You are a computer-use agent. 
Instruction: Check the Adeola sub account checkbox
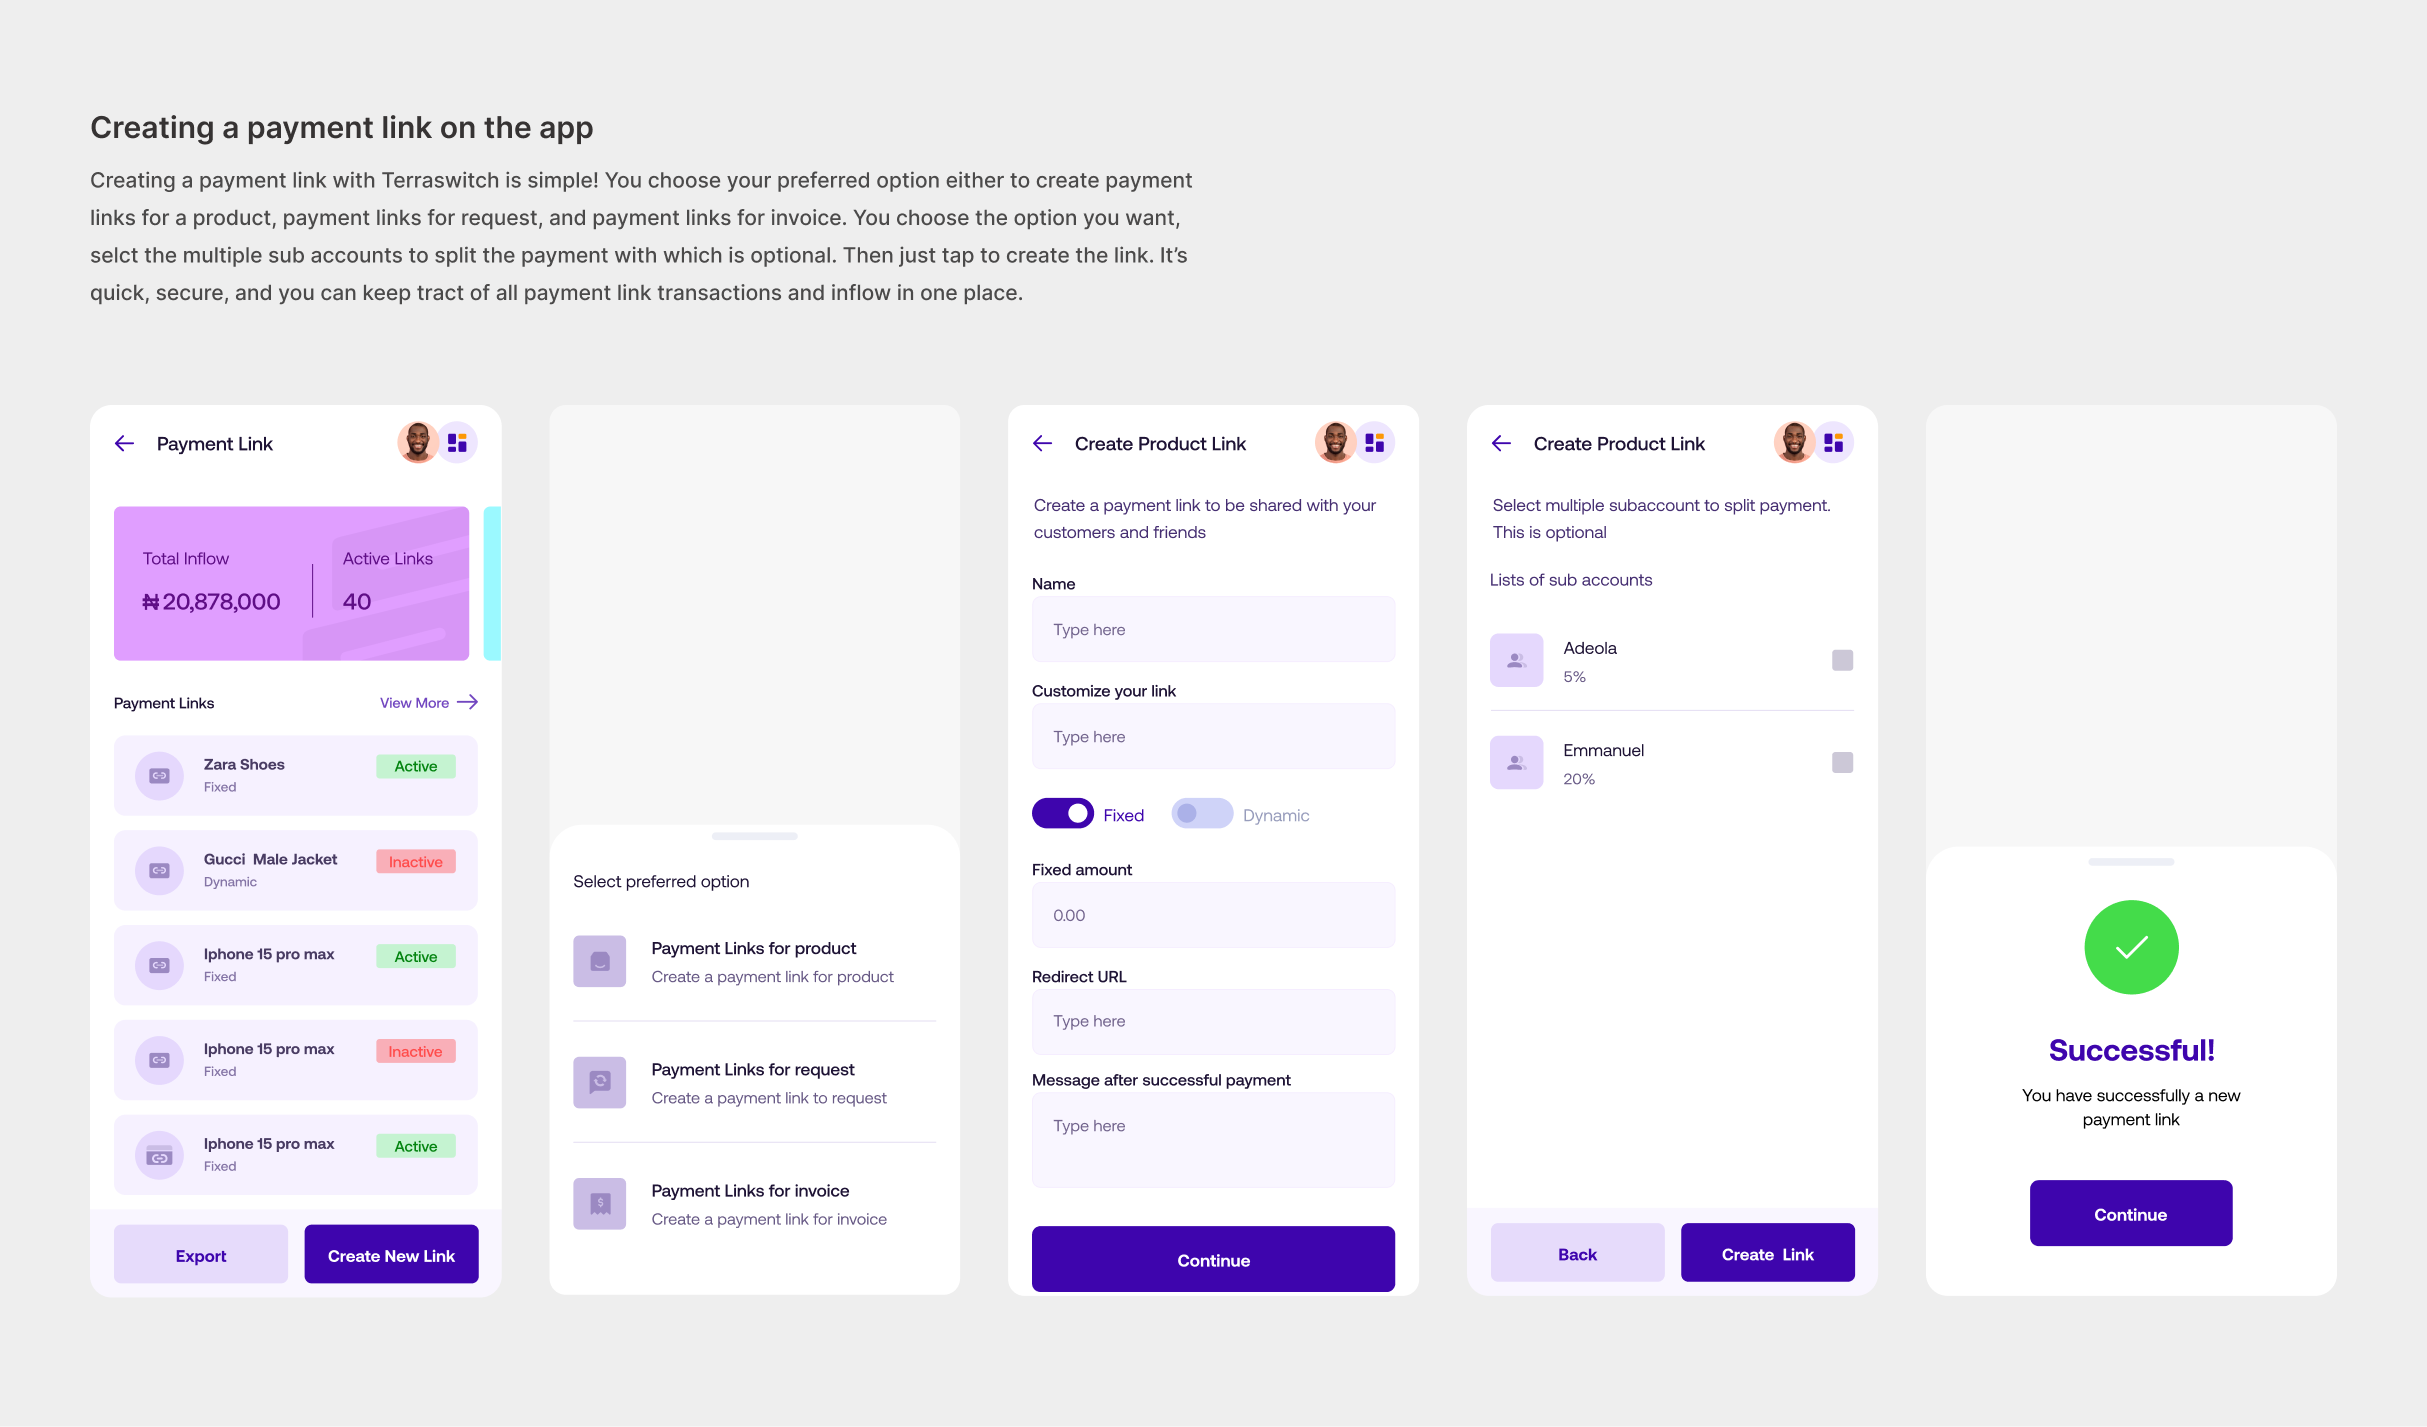pos(1842,660)
